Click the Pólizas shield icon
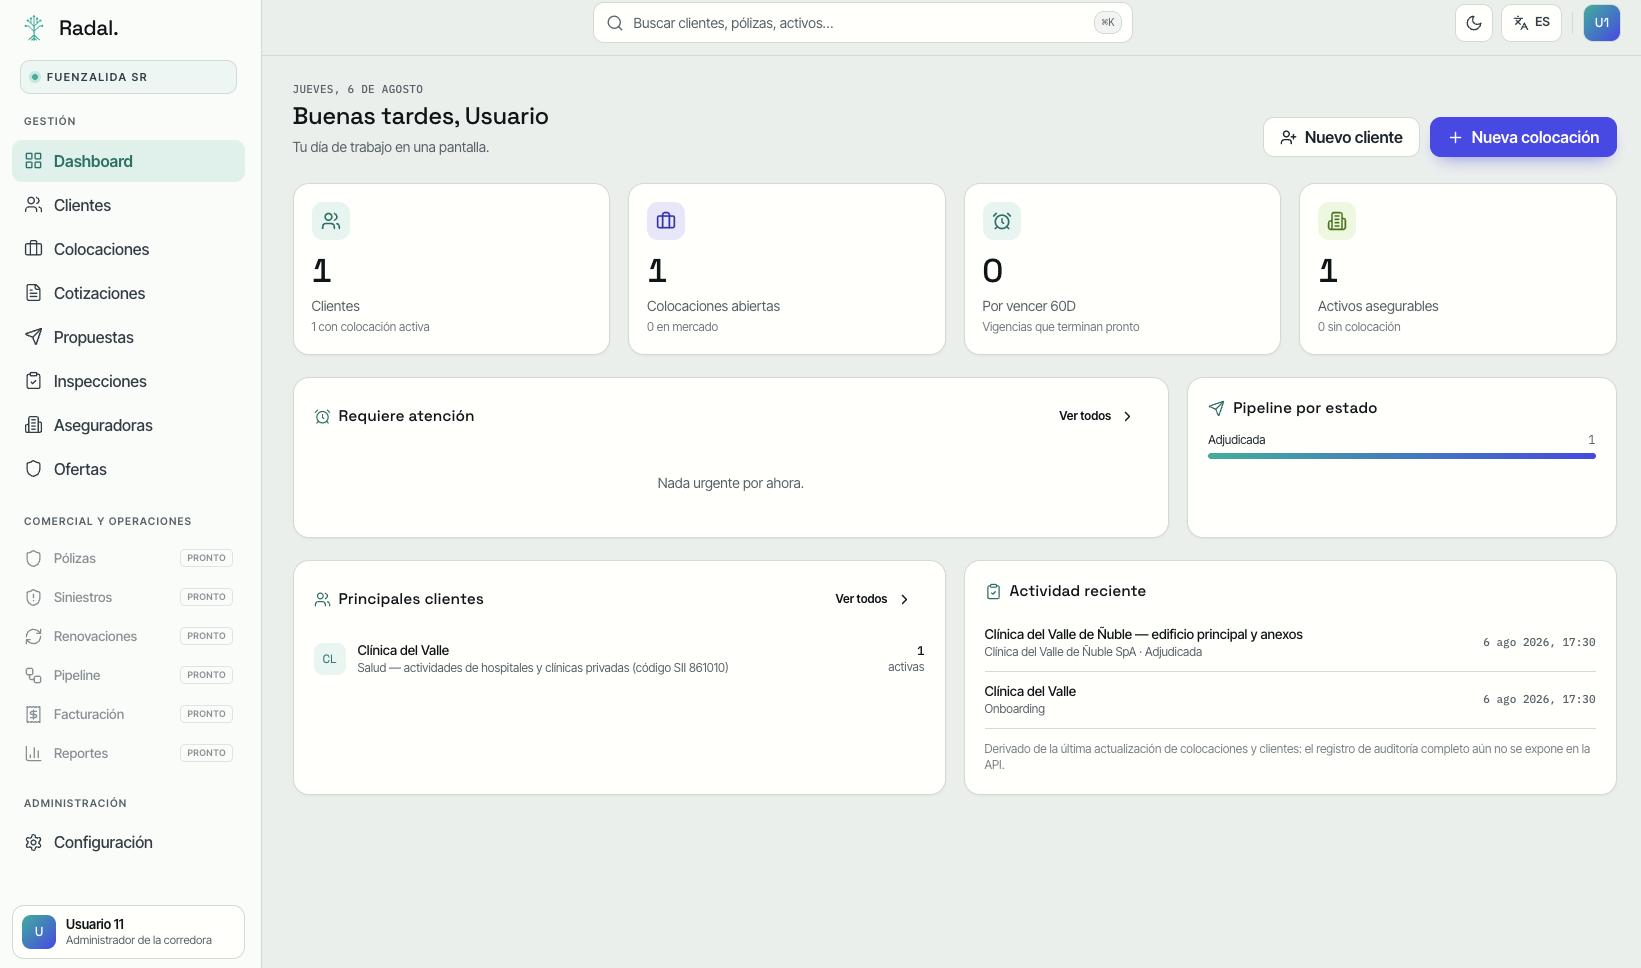Viewport: 1641px width, 968px height. pos(34,558)
